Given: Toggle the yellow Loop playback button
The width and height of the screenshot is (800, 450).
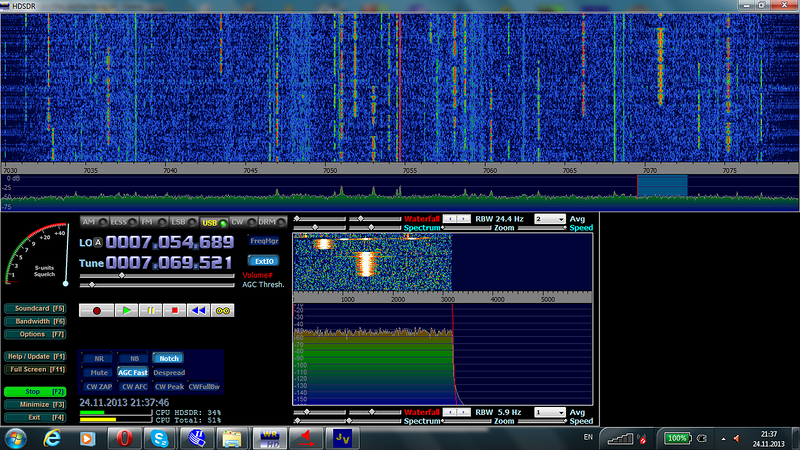Looking at the screenshot, I should point(222,310).
